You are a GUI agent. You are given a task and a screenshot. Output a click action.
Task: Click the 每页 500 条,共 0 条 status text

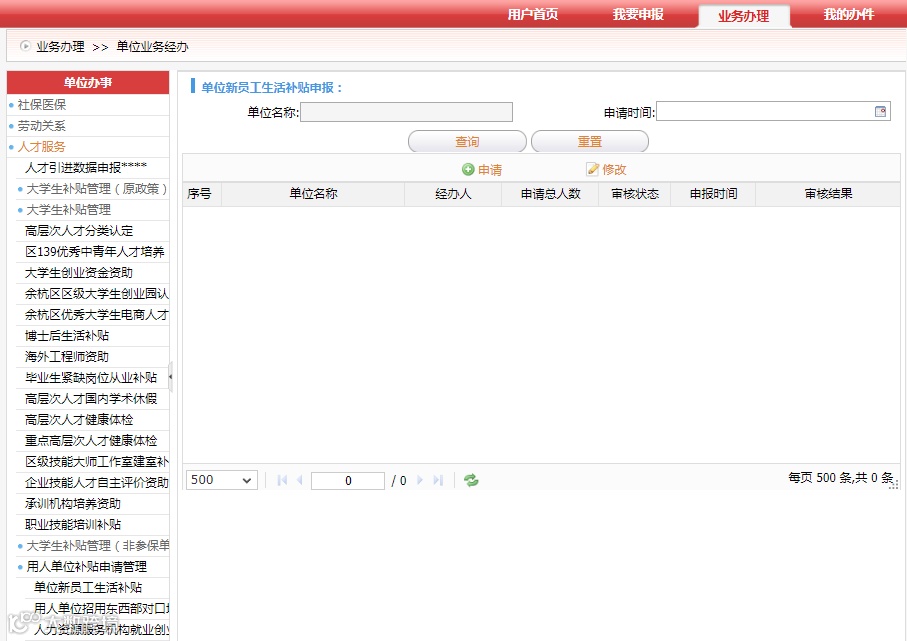(x=841, y=478)
